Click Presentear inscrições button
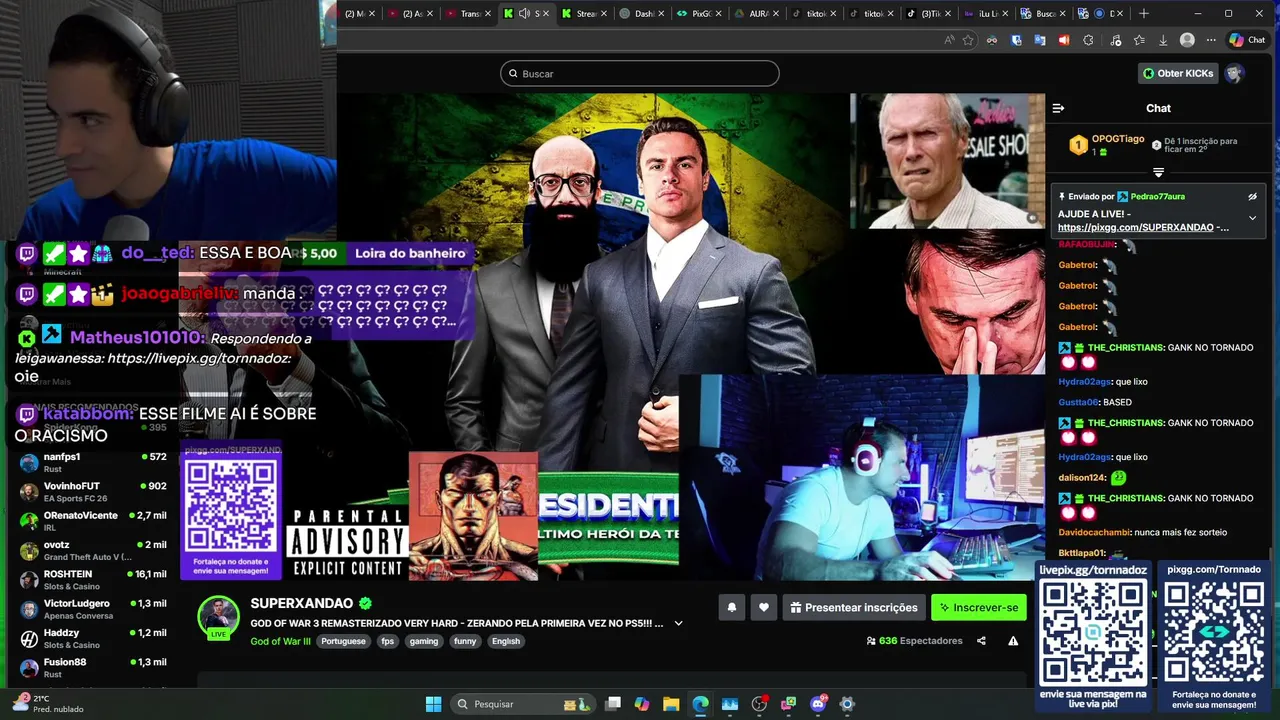Screen dimensions: 1280x720 pos(853,607)
